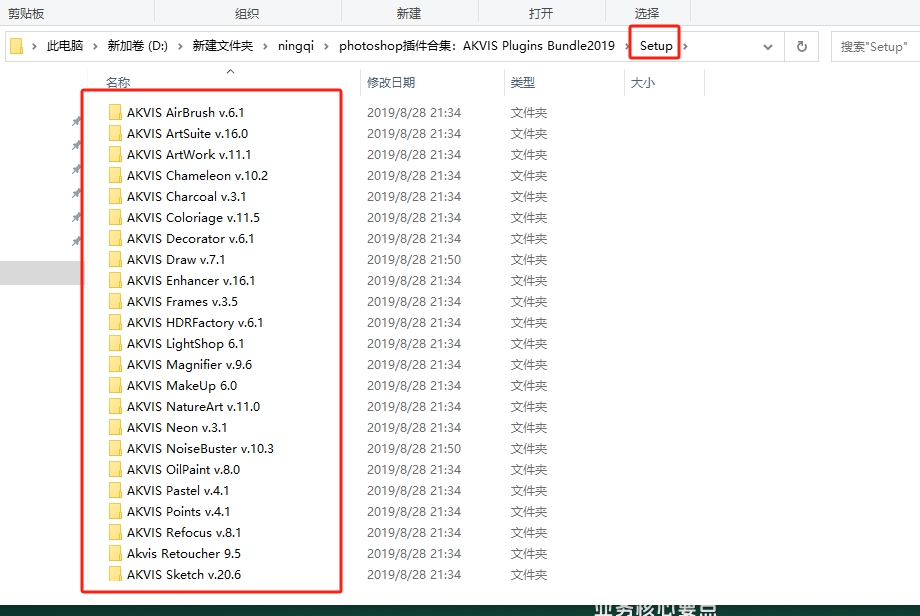Click the Akvis Retoucher 9.5 folder name

click(x=184, y=554)
